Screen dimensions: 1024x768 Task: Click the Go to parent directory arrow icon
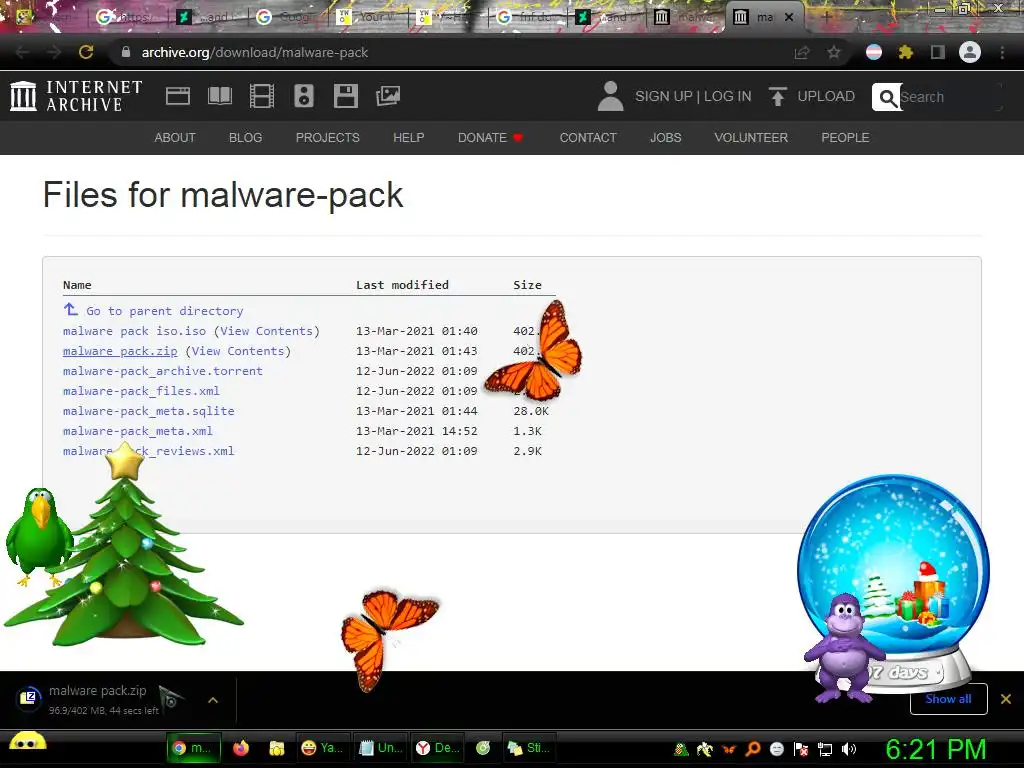coord(71,309)
